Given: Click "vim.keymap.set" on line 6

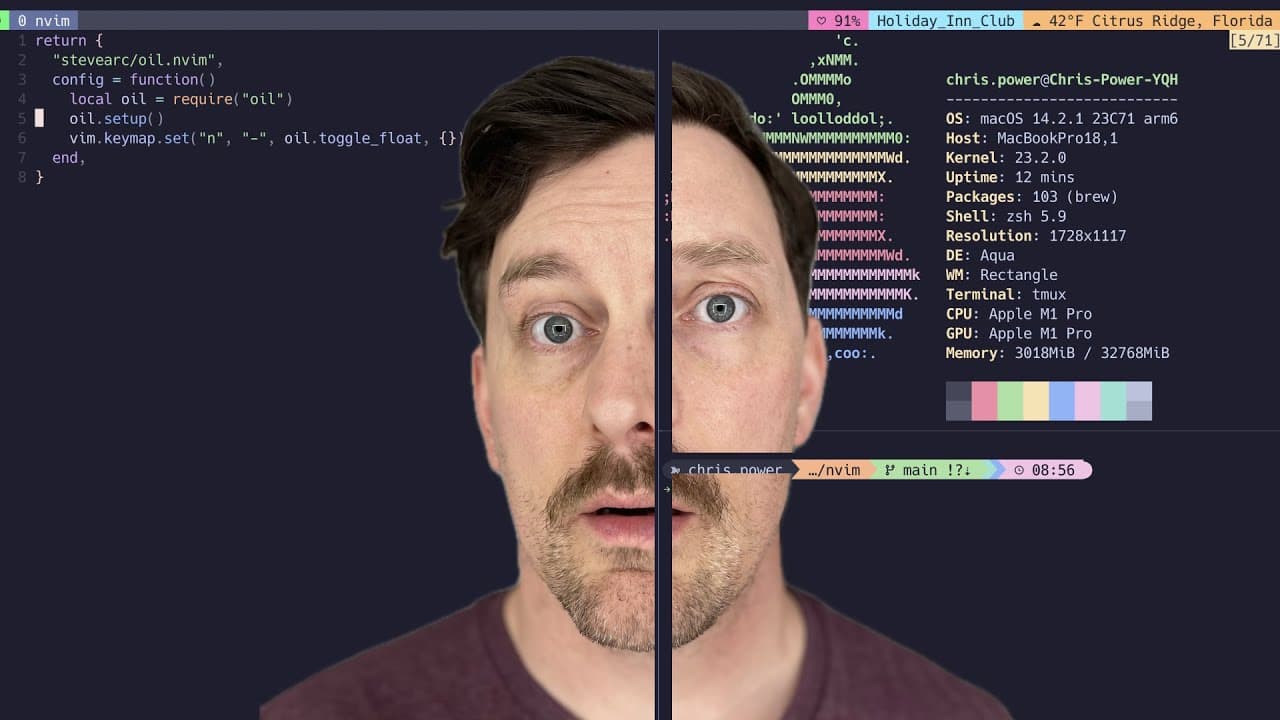Looking at the screenshot, I should (x=129, y=138).
